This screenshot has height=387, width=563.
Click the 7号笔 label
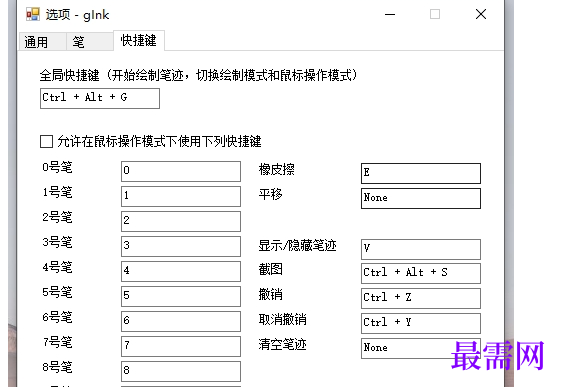tap(57, 342)
